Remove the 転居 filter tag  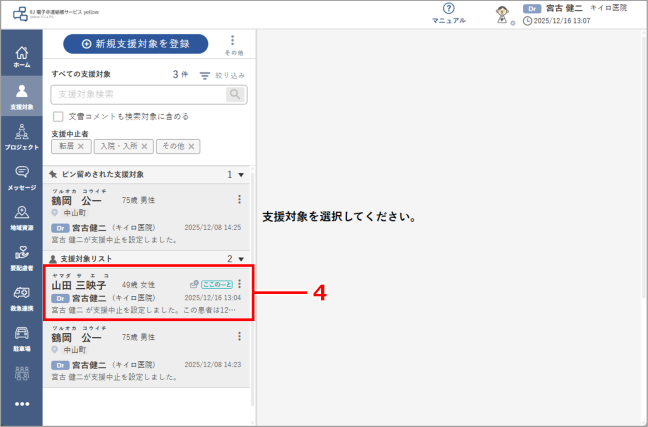pyautogui.click(x=81, y=146)
